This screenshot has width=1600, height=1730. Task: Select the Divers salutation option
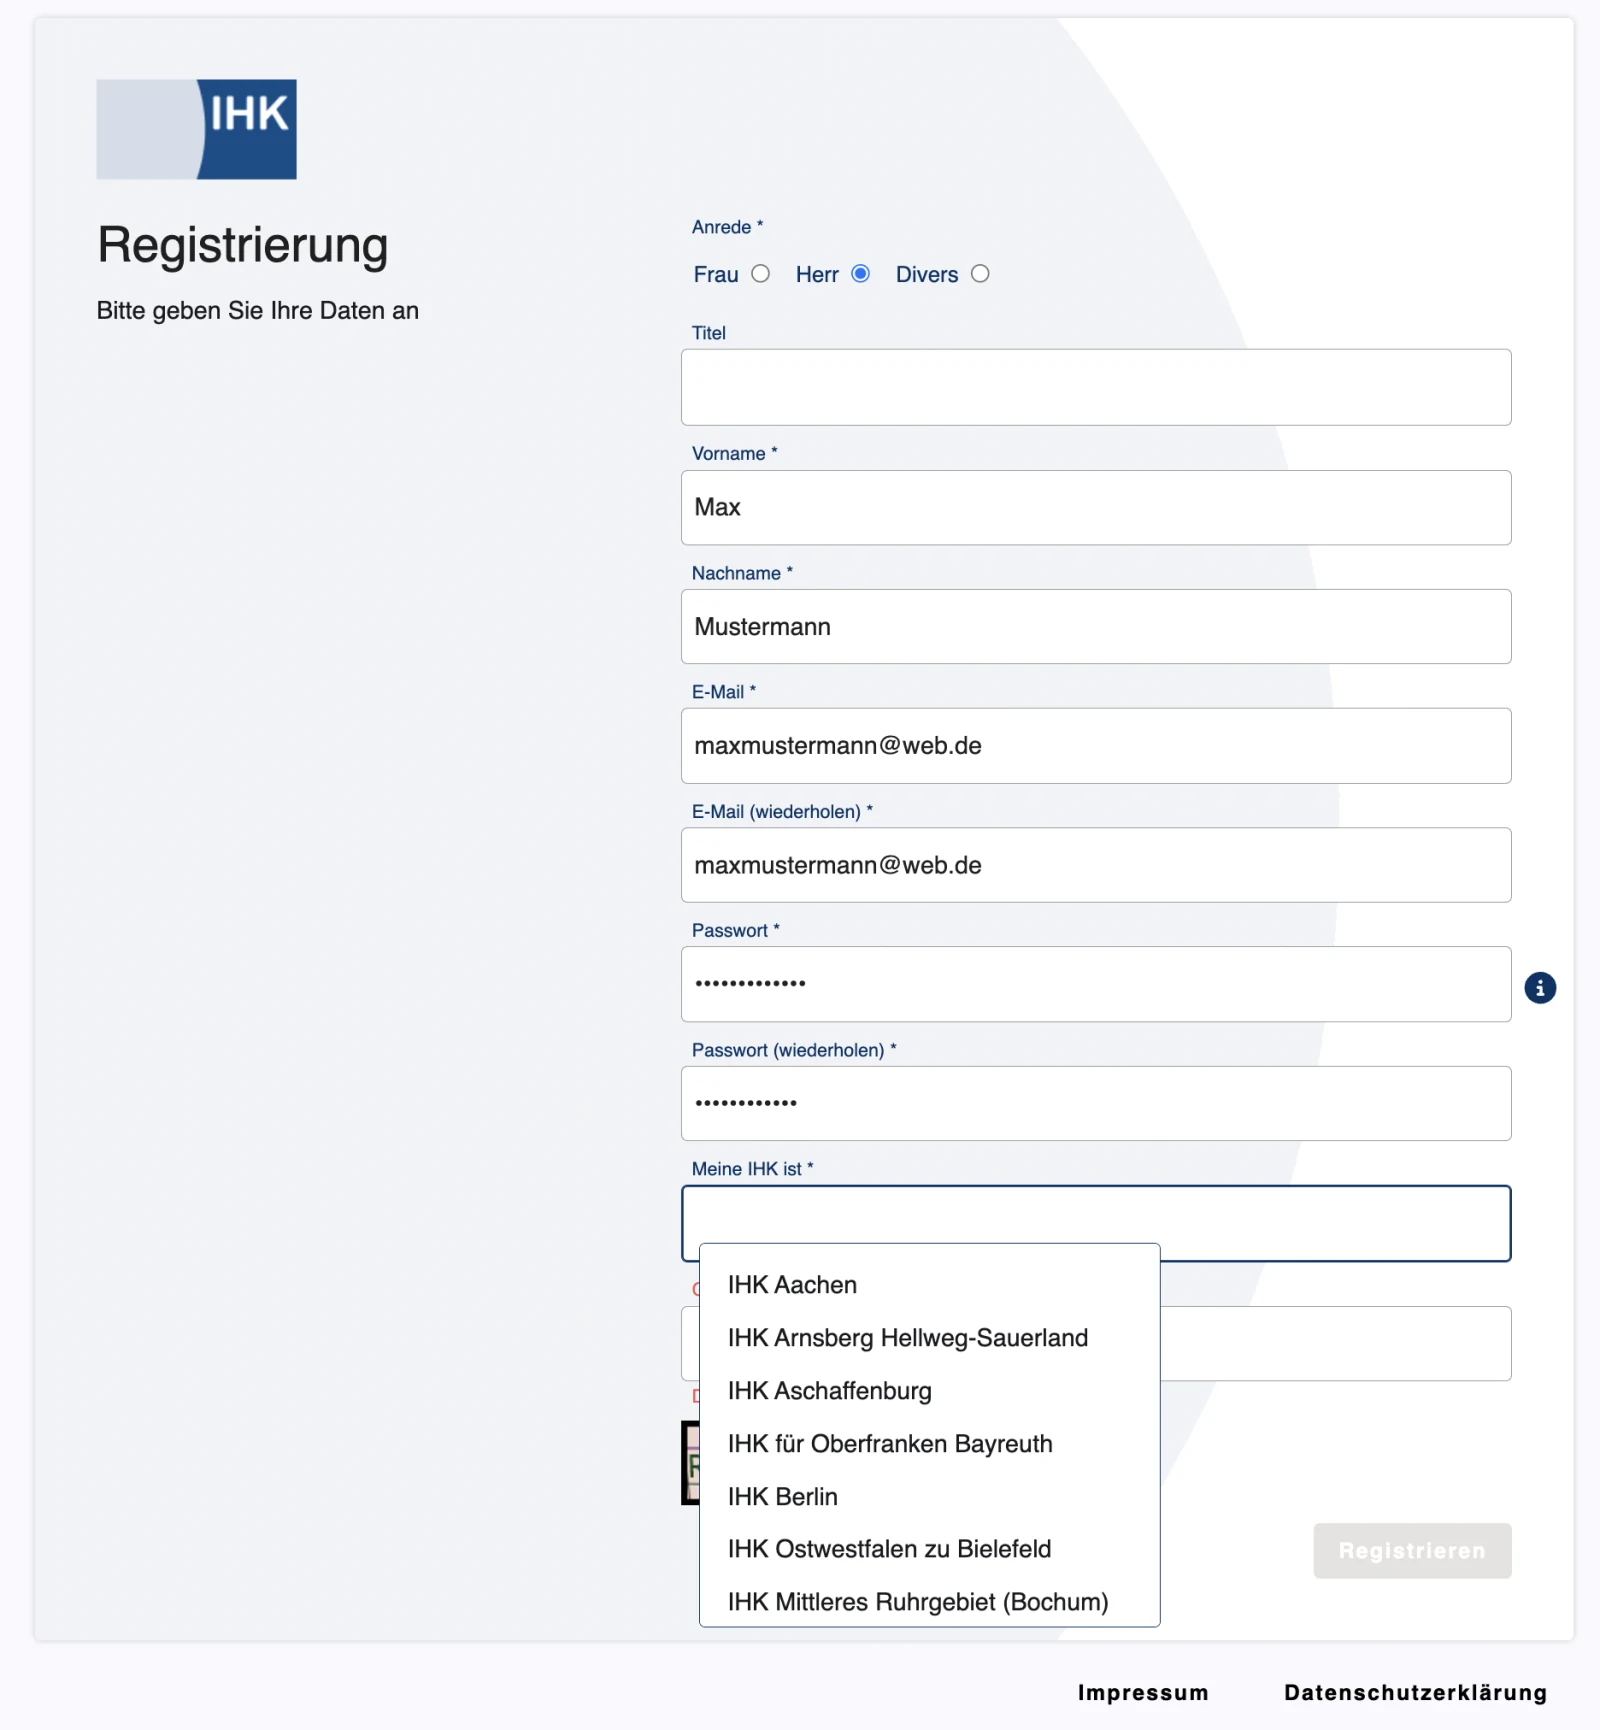(980, 274)
